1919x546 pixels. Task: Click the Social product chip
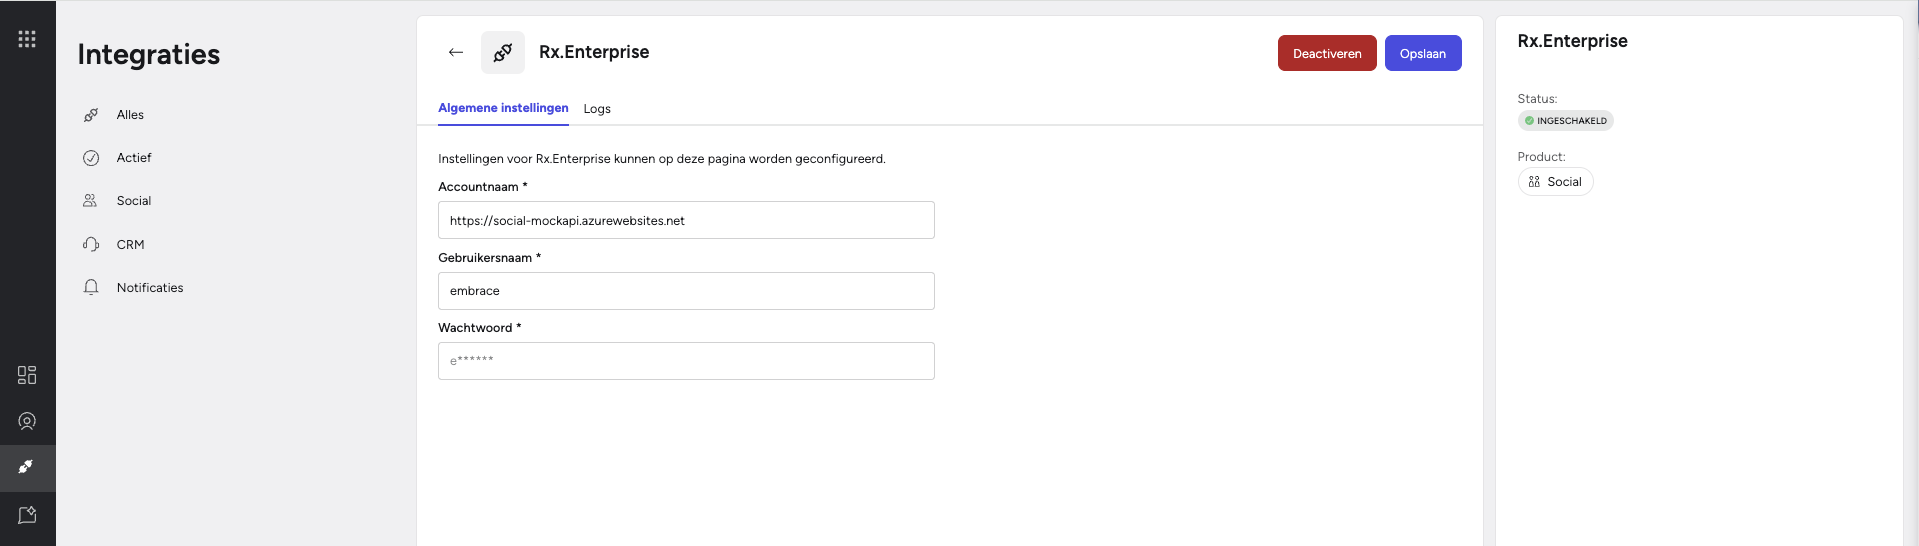click(1555, 182)
